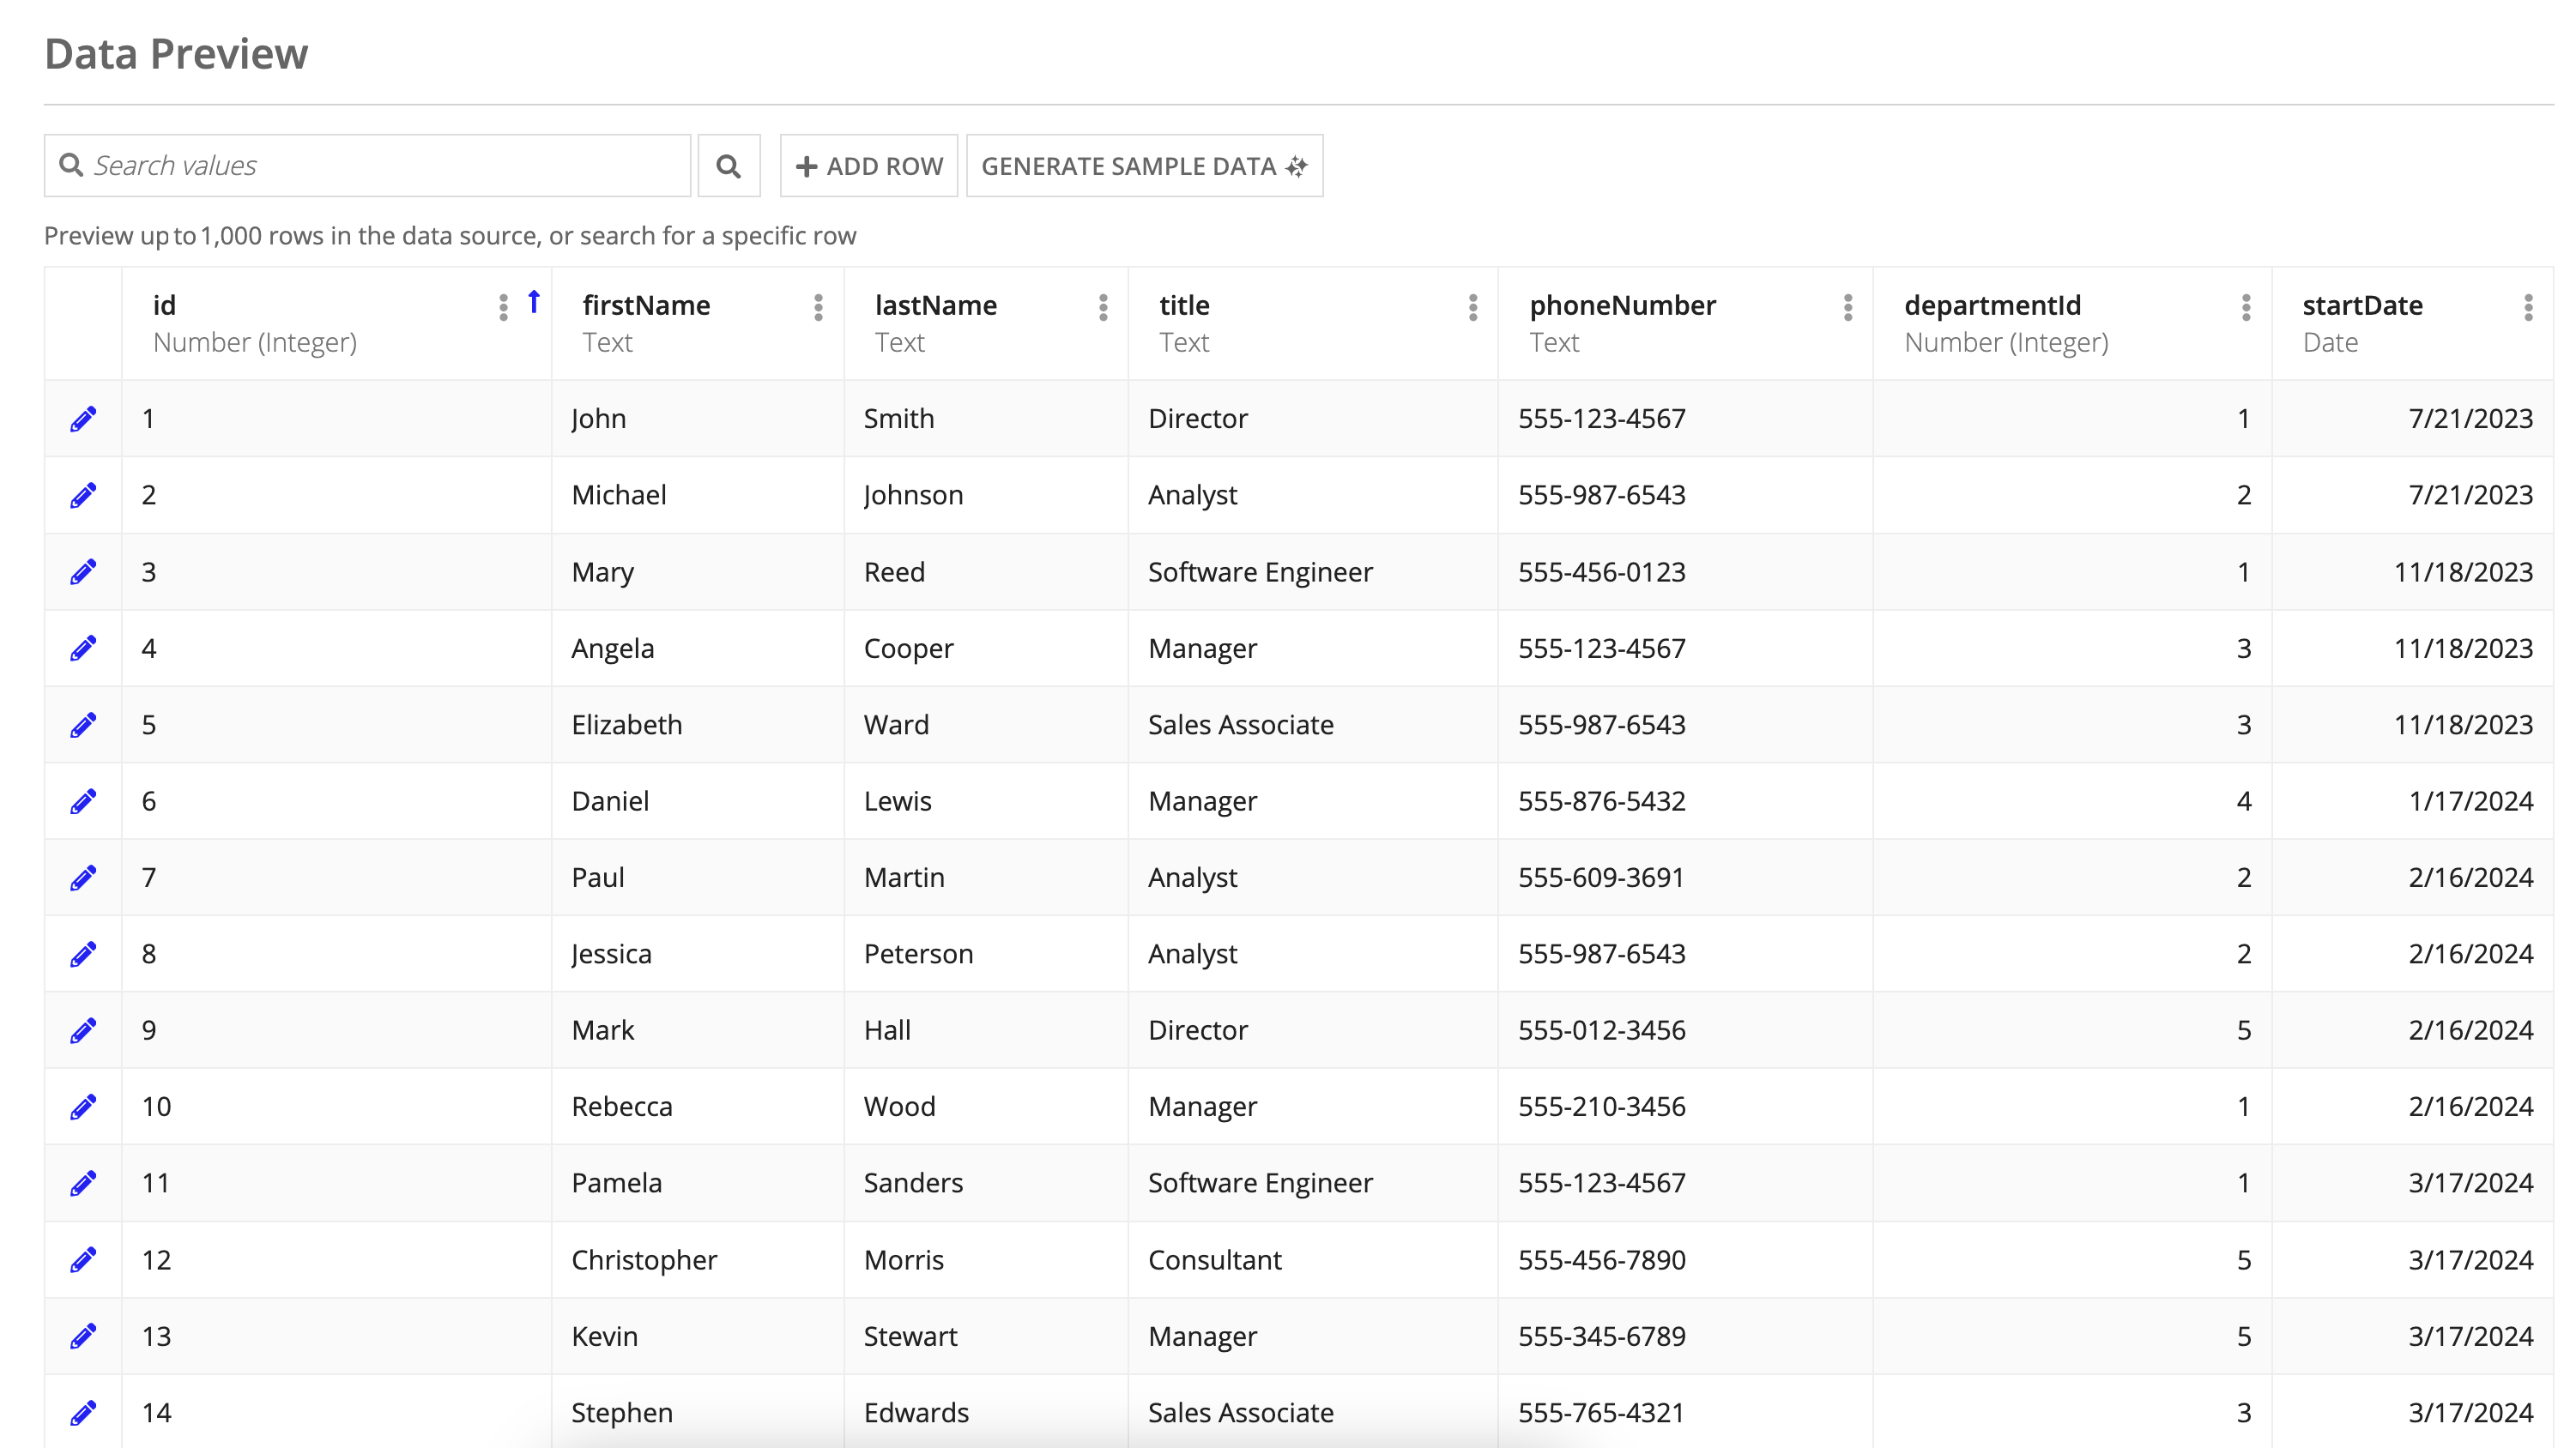Click the ADD ROW button
2576x1448 pixels.
(x=868, y=165)
